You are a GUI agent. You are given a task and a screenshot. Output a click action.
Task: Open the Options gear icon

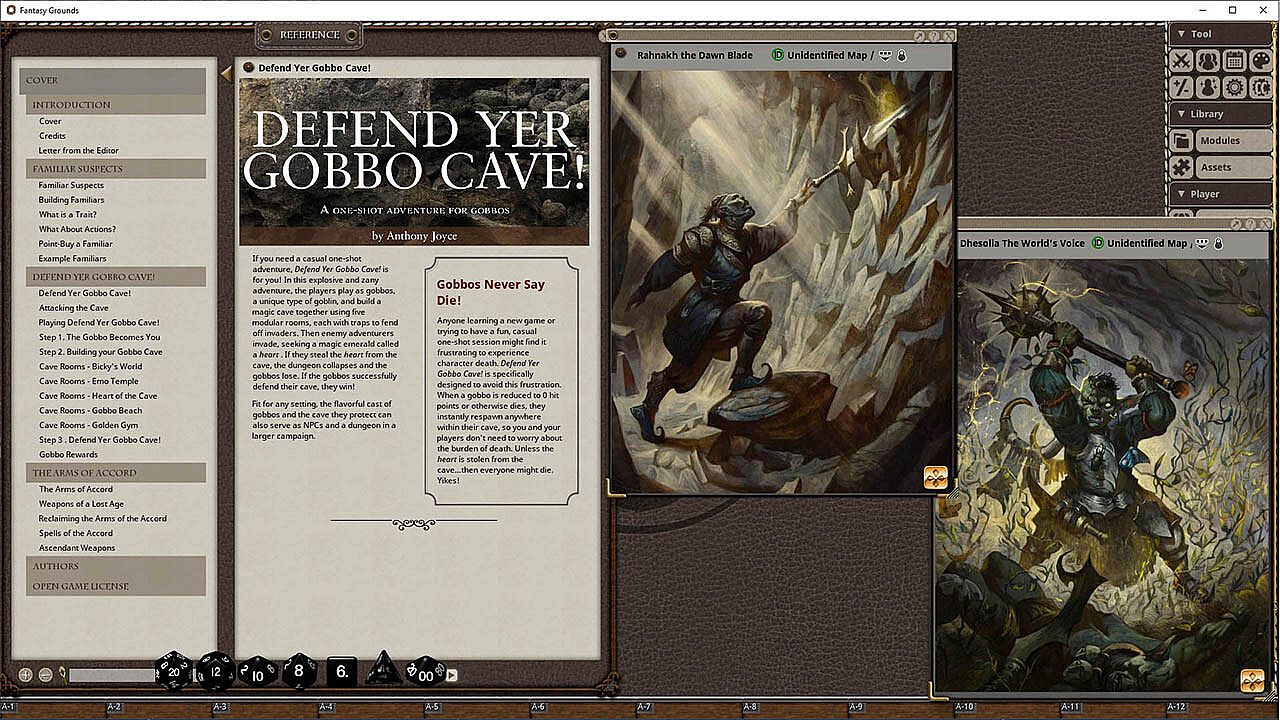pyautogui.click(x=1235, y=87)
